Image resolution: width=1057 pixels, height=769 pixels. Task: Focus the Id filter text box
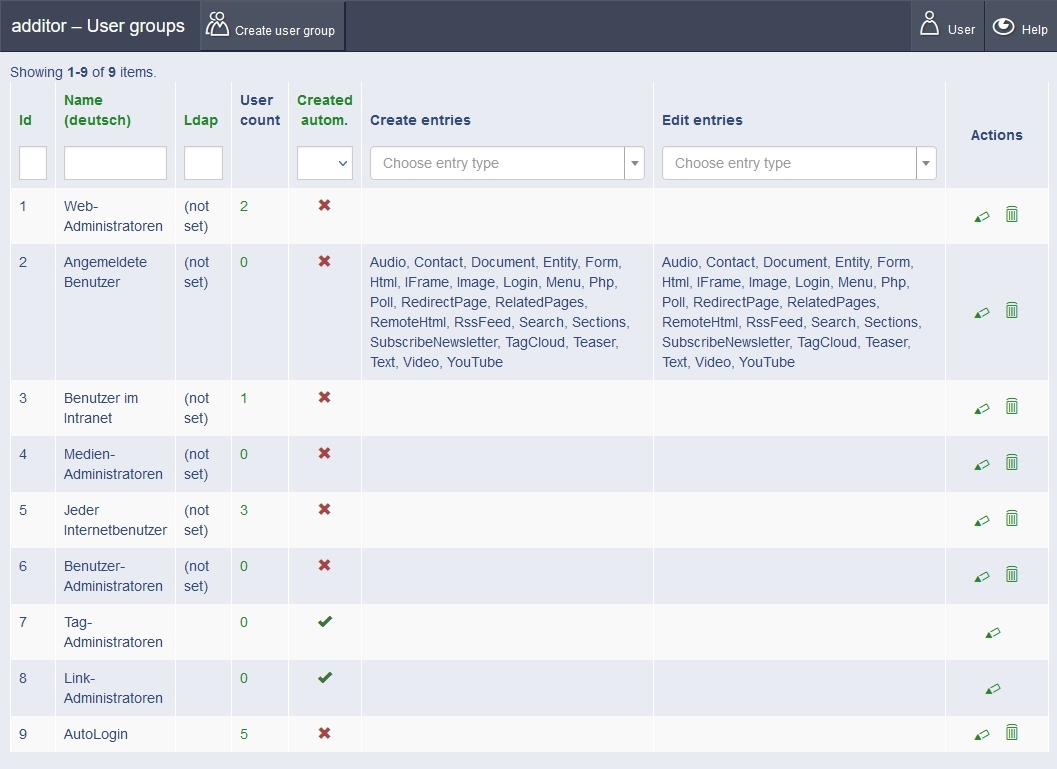pos(33,163)
